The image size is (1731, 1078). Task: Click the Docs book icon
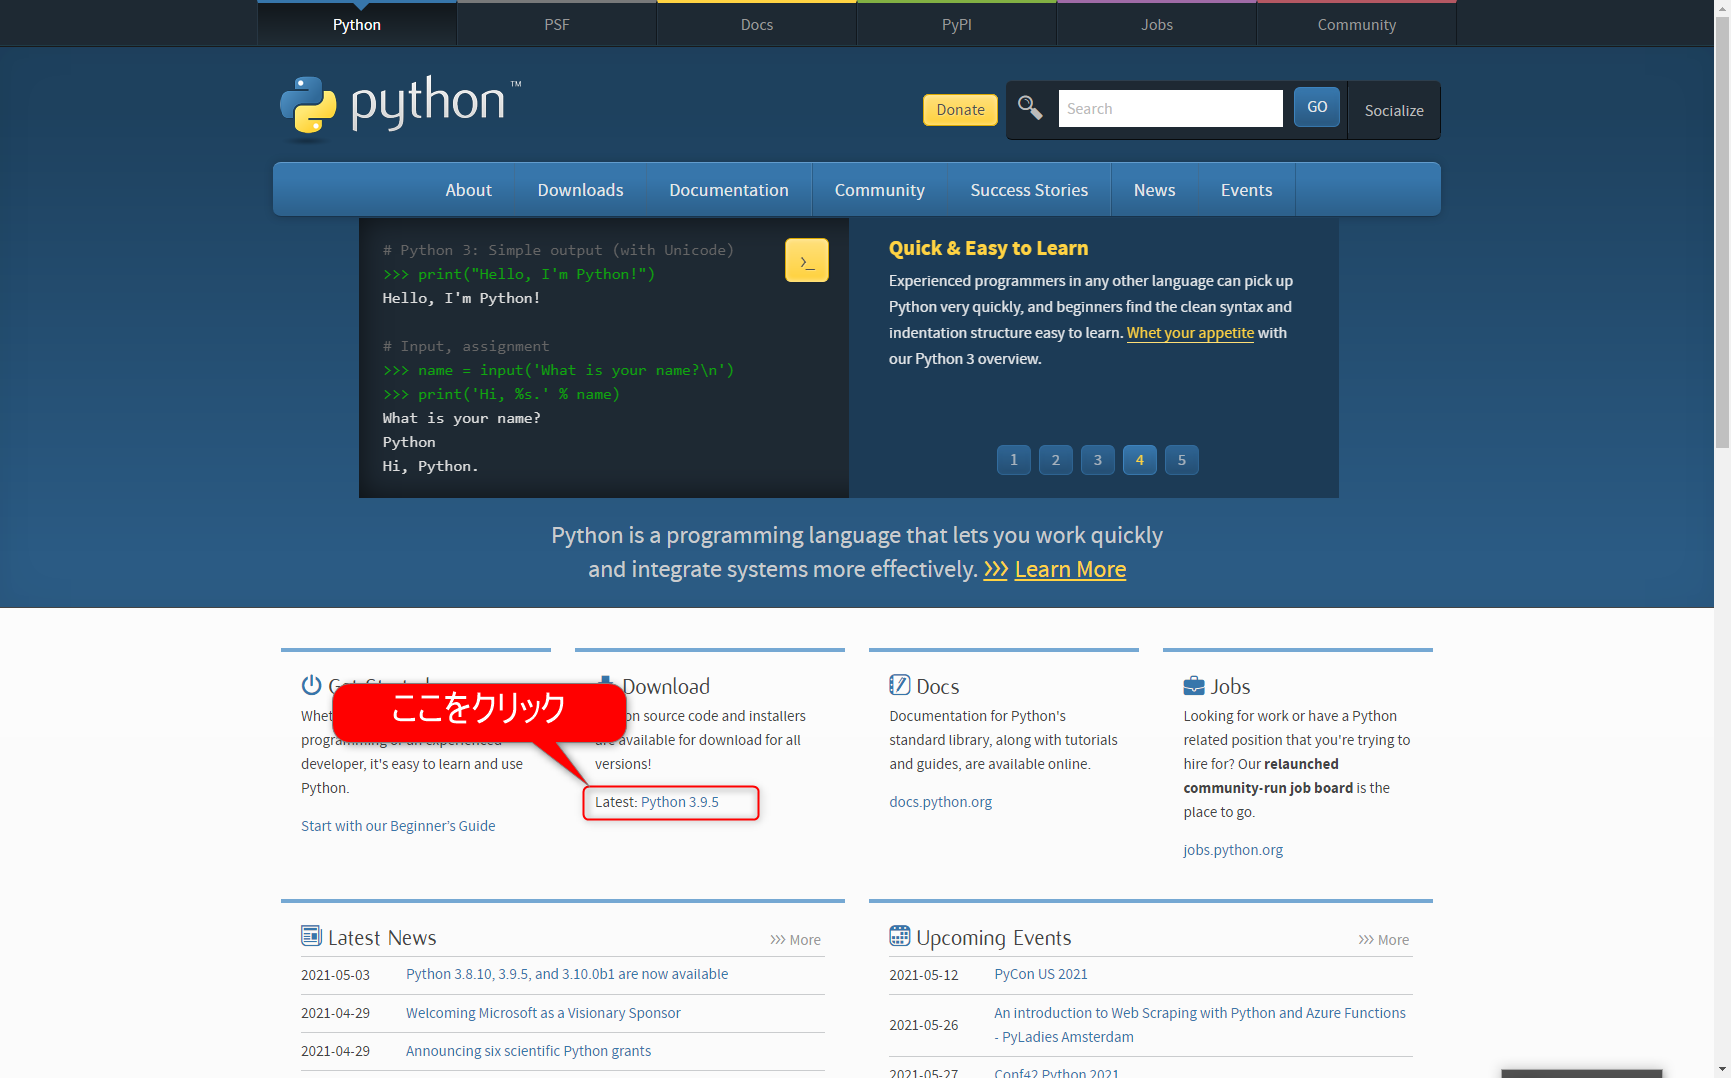tap(898, 685)
